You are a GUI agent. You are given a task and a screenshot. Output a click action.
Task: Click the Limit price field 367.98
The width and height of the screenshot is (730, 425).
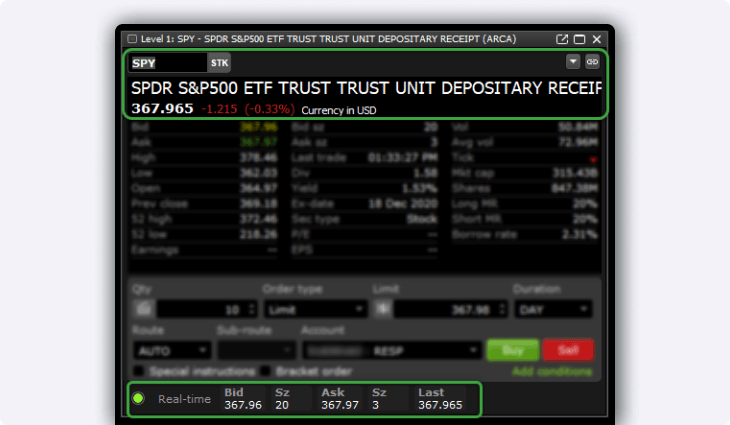pos(451,310)
